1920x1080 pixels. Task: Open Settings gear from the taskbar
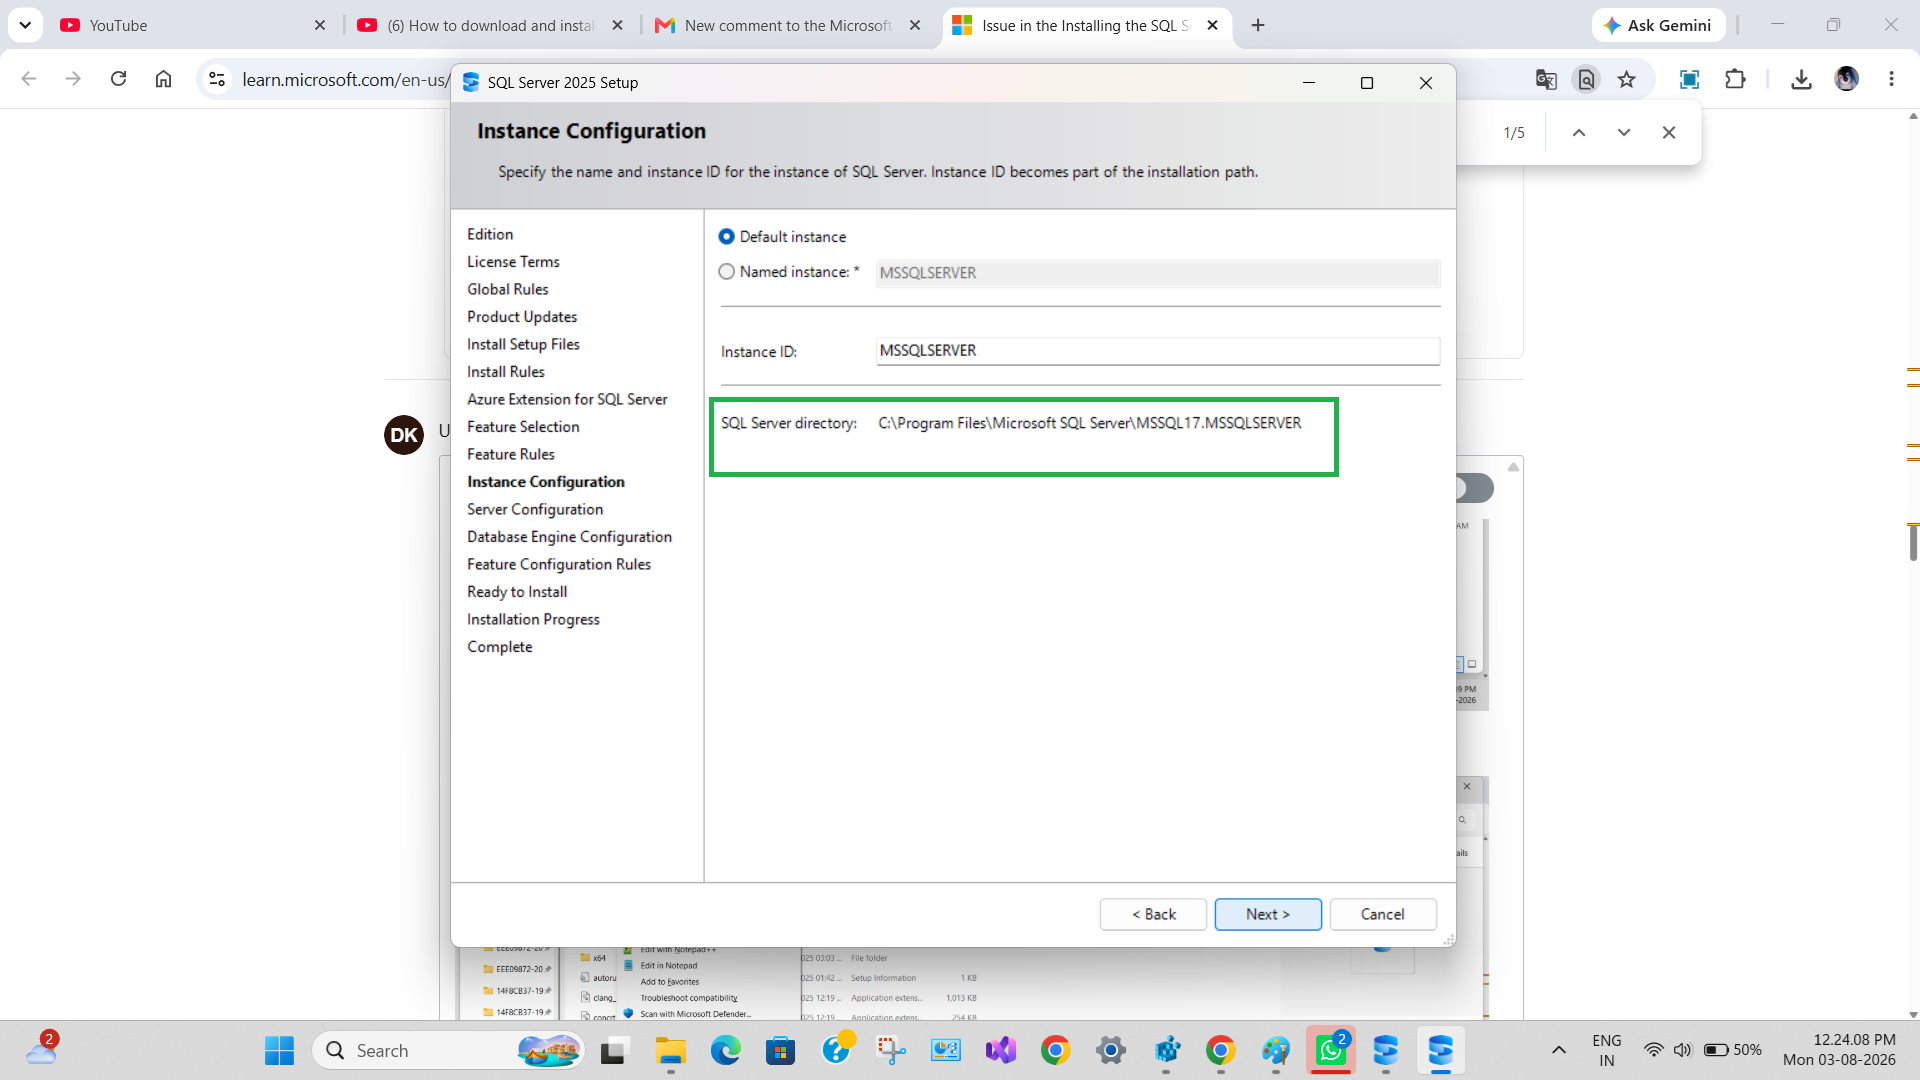(1110, 1050)
